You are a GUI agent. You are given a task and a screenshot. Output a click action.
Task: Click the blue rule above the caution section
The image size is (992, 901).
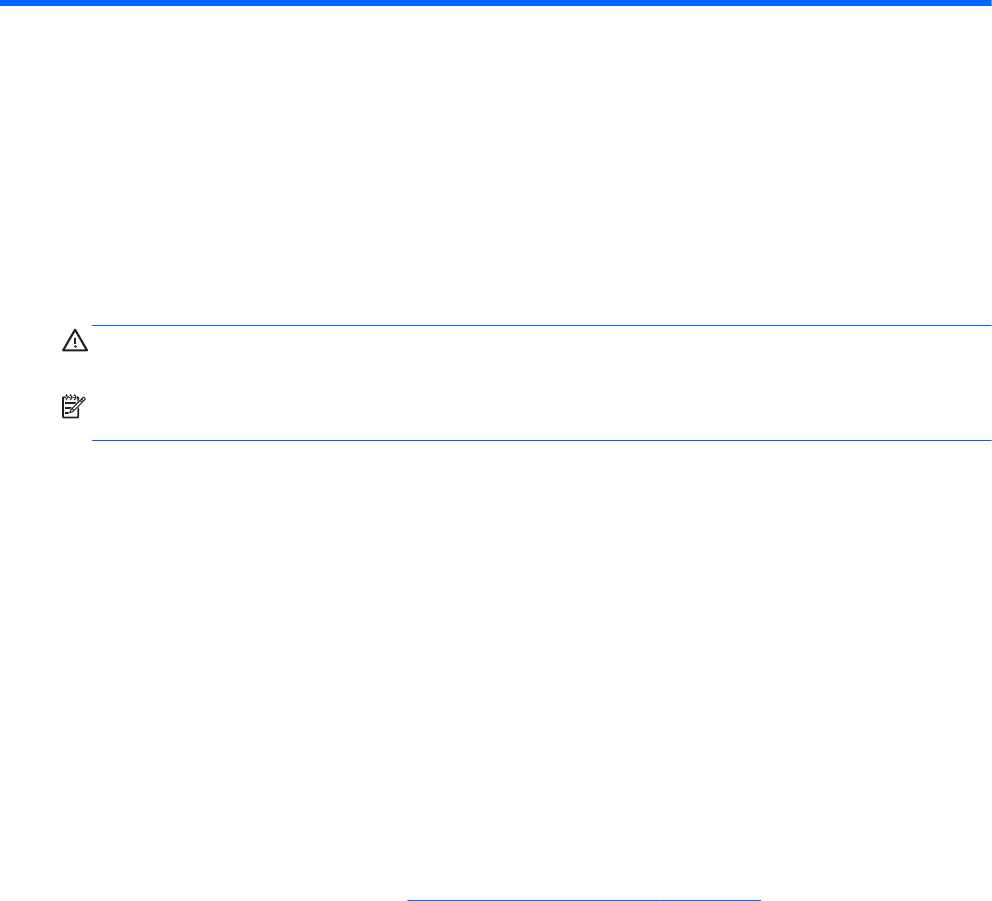(542, 325)
